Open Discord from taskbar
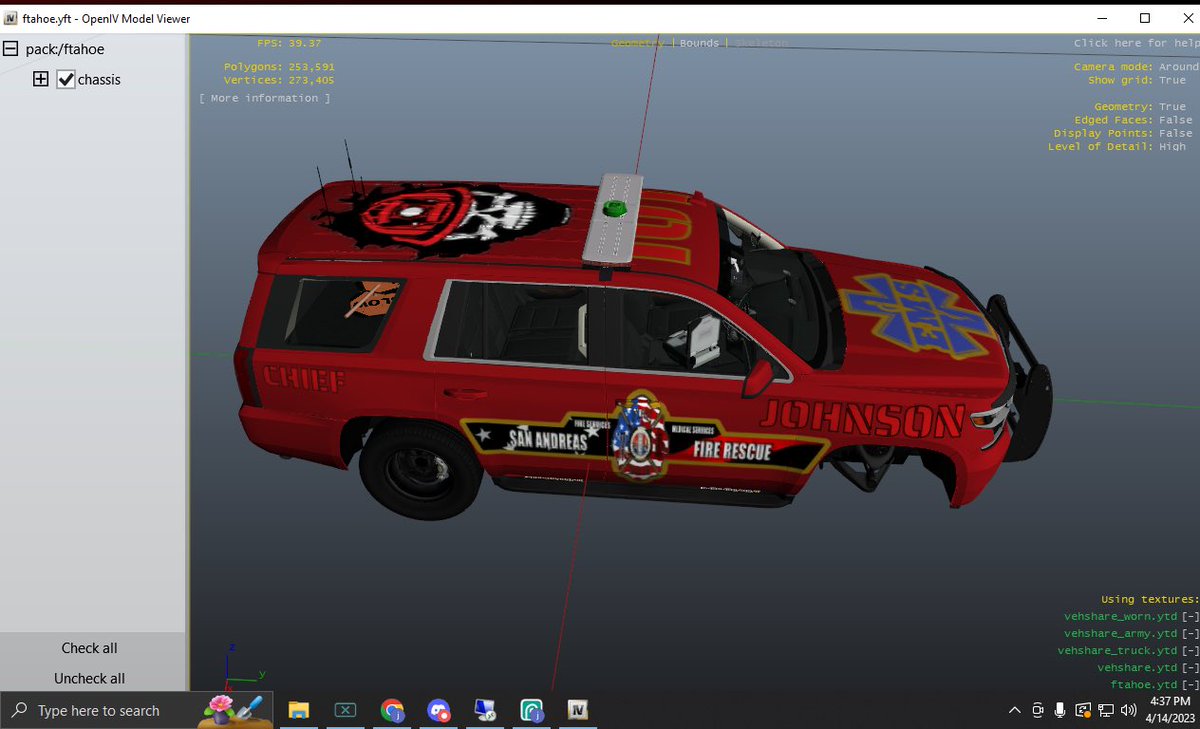 438,710
